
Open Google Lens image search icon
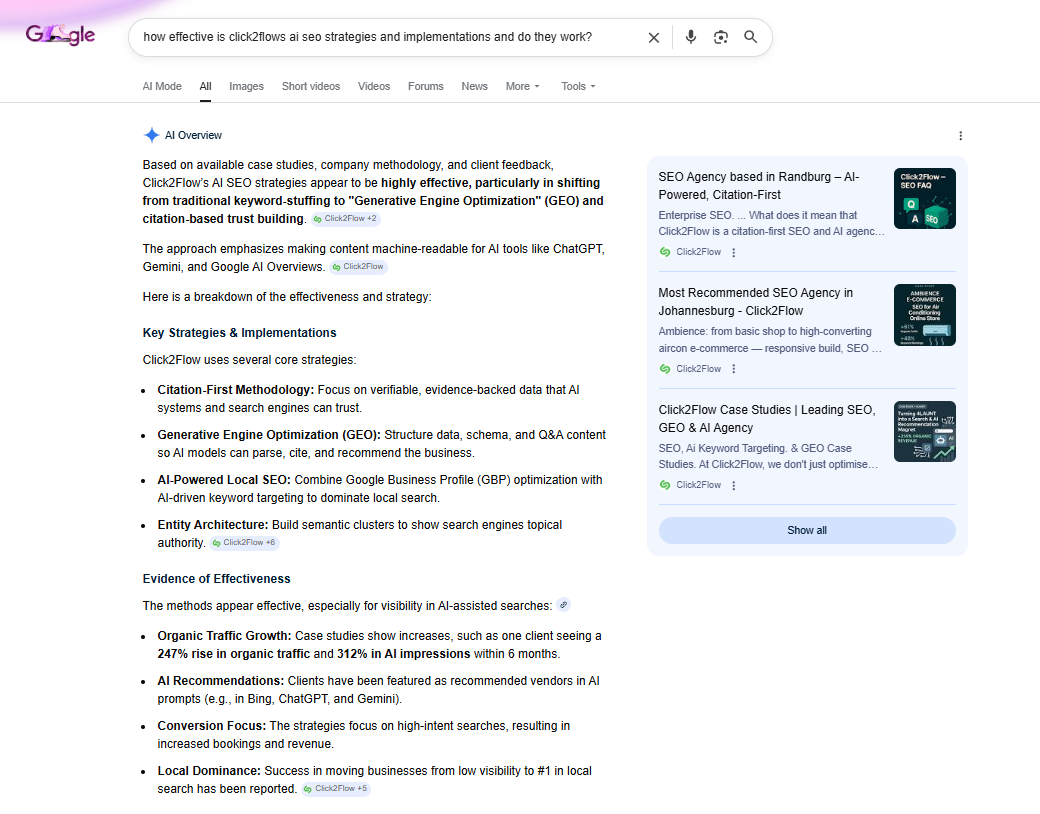(720, 38)
